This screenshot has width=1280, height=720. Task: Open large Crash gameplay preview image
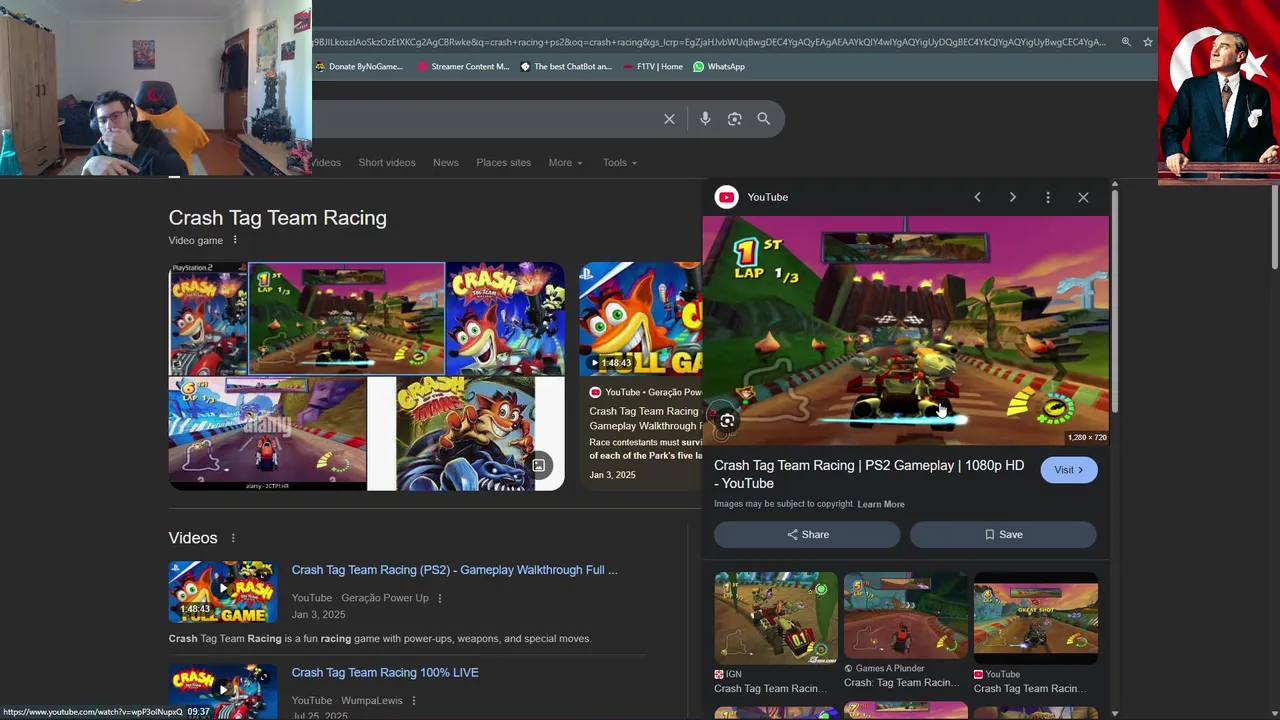[906, 331]
